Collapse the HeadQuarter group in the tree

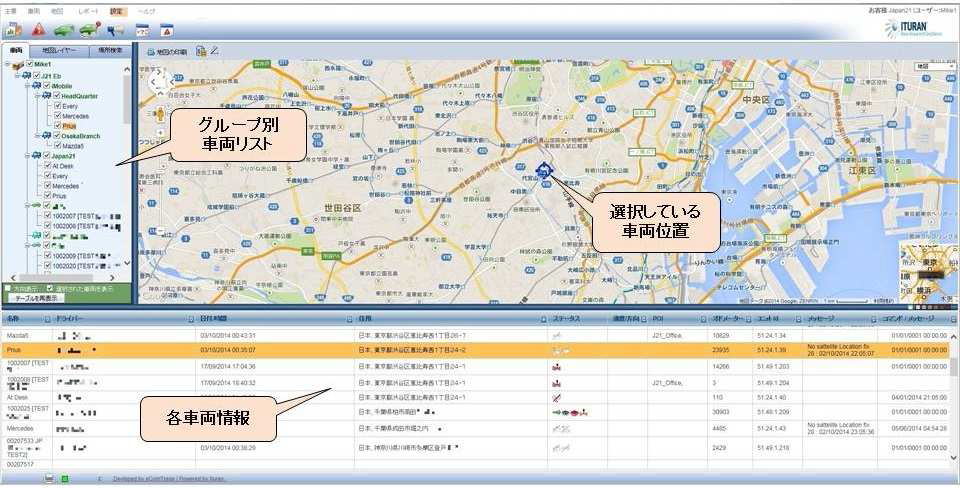pos(37,96)
